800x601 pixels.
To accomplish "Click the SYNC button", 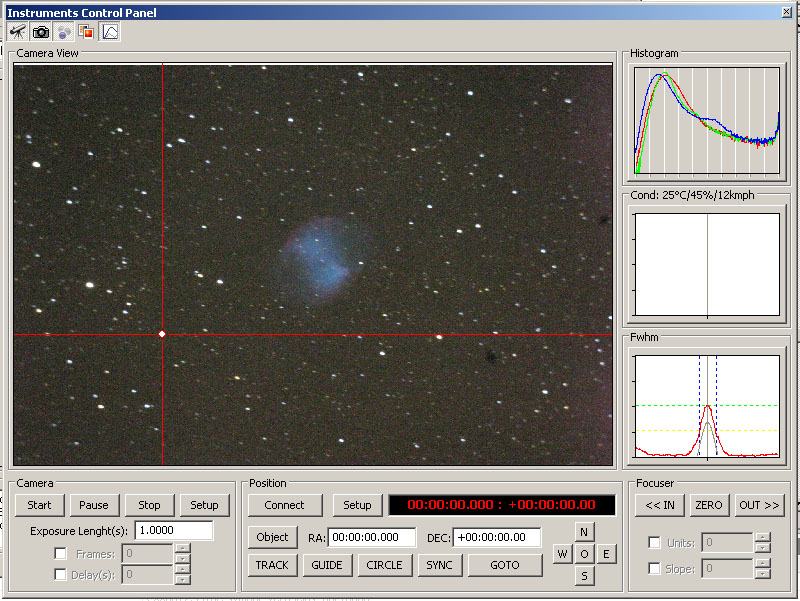I will tap(440, 565).
